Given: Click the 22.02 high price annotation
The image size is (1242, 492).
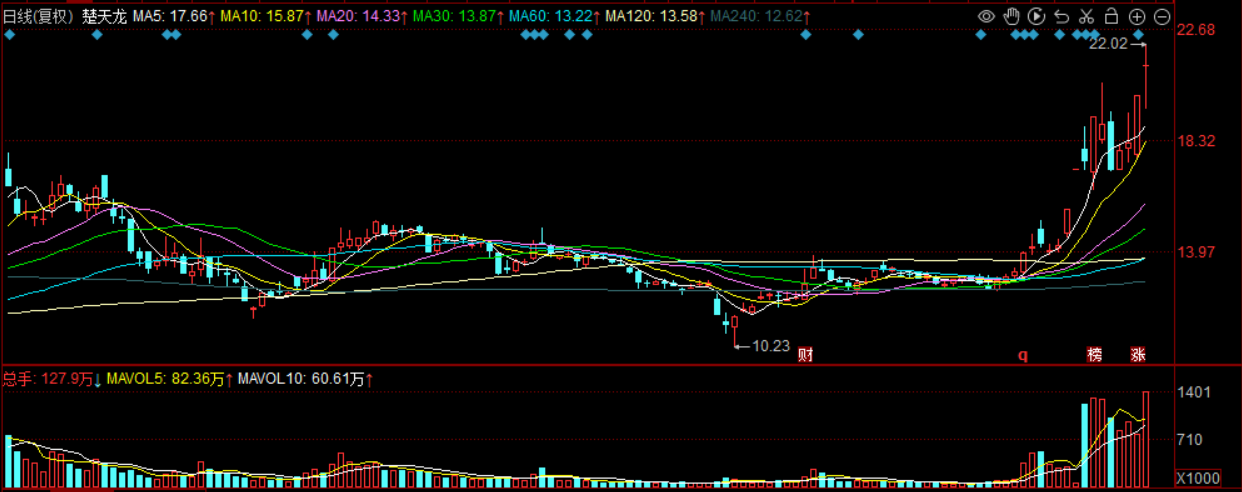Looking at the screenshot, I should pyautogui.click(x=1108, y=44).
